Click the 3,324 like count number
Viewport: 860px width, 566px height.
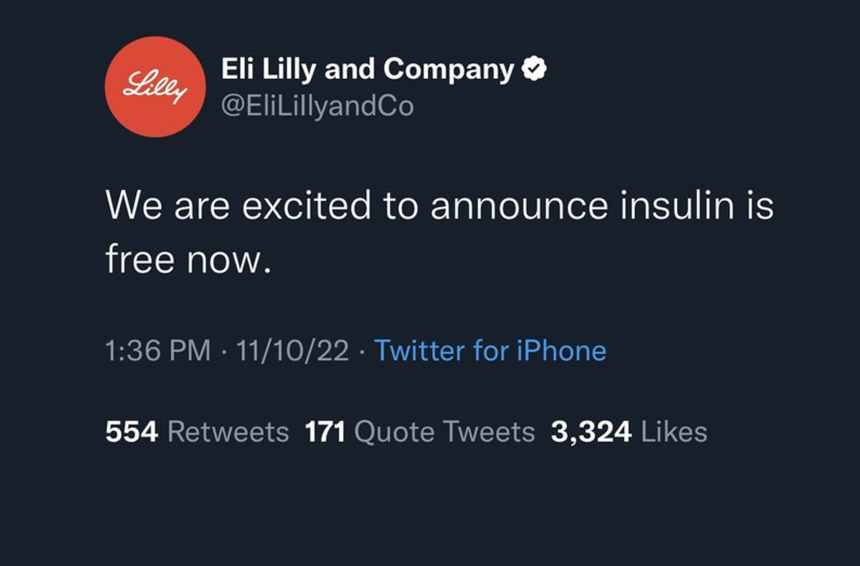click(591, 432)
